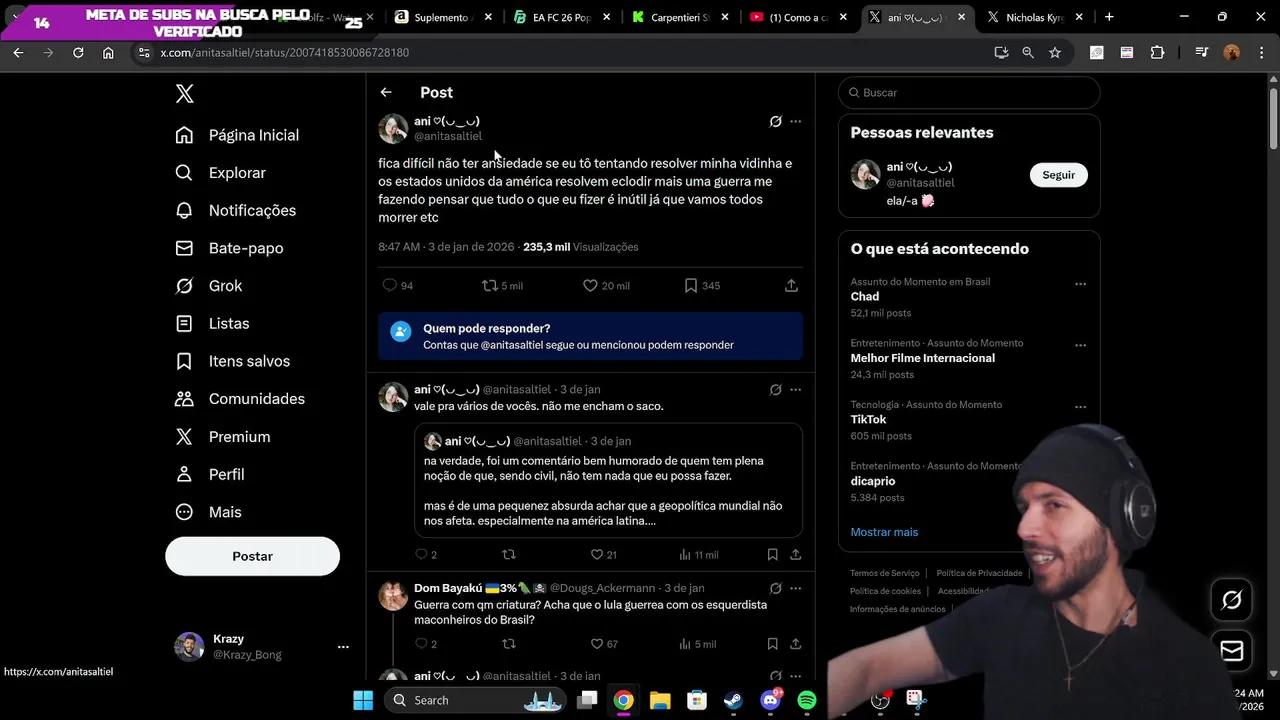
Task: Click the Chrome address bar URL
Action: (284, 53)
